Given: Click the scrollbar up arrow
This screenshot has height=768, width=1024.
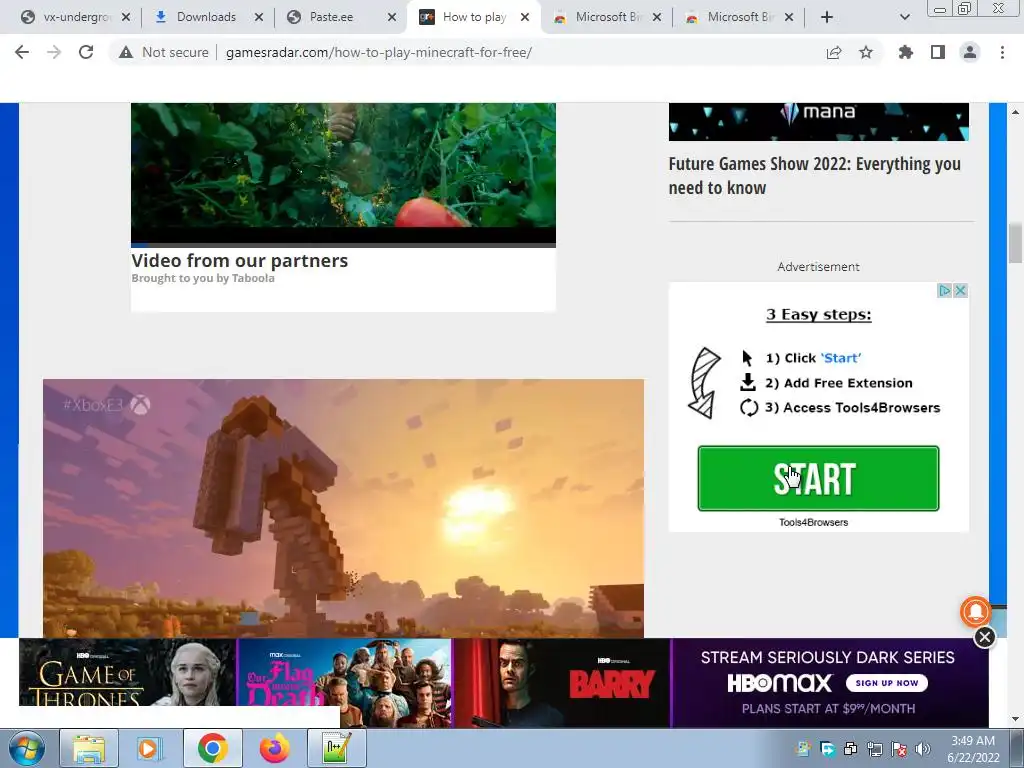Looking at the screenshot, I should pos(1015,112).
